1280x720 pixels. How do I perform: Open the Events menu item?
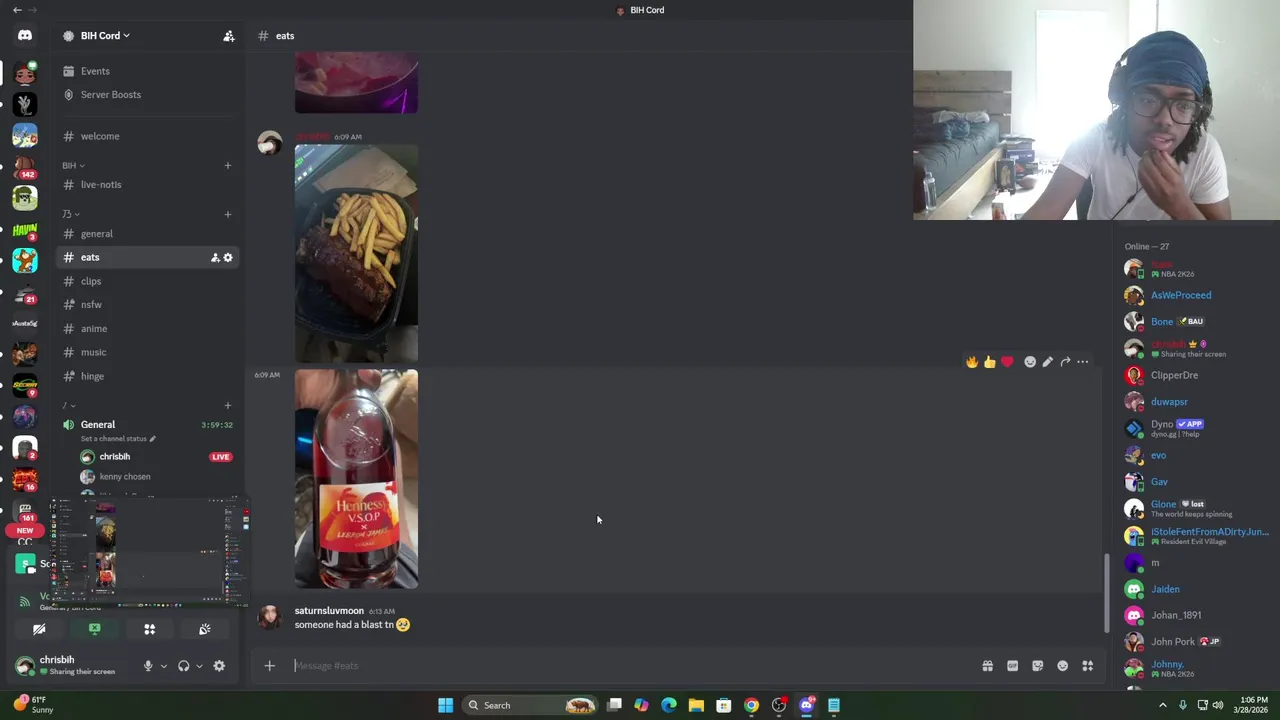coord(148,71)
